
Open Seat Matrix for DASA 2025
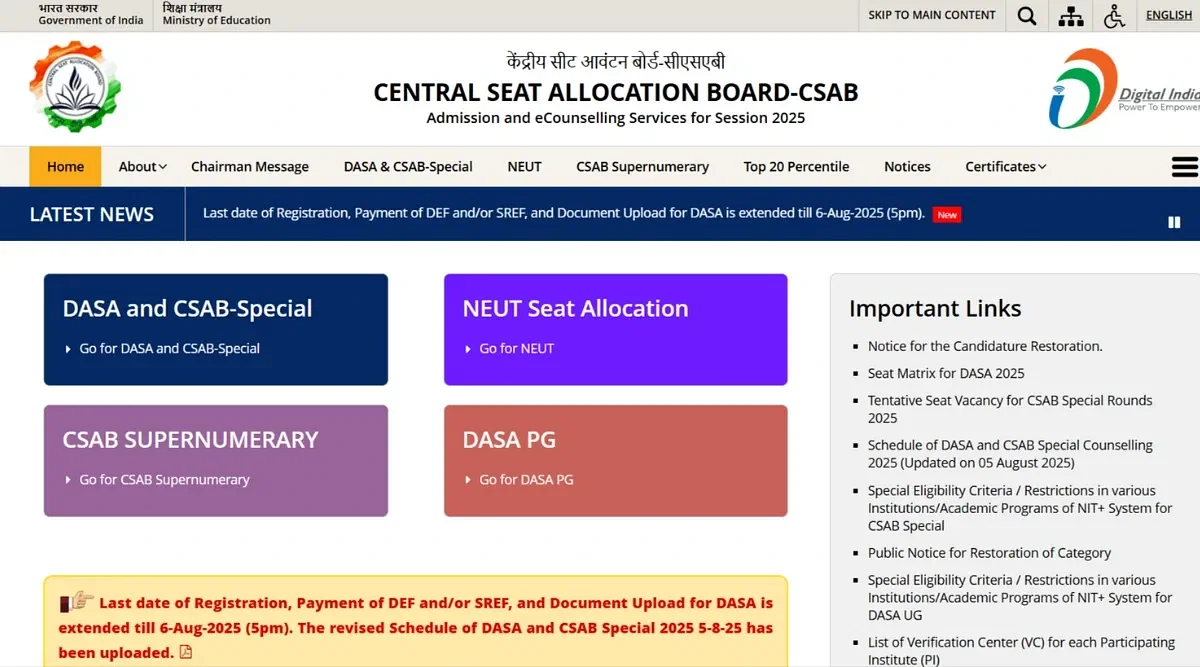point(946,373)
